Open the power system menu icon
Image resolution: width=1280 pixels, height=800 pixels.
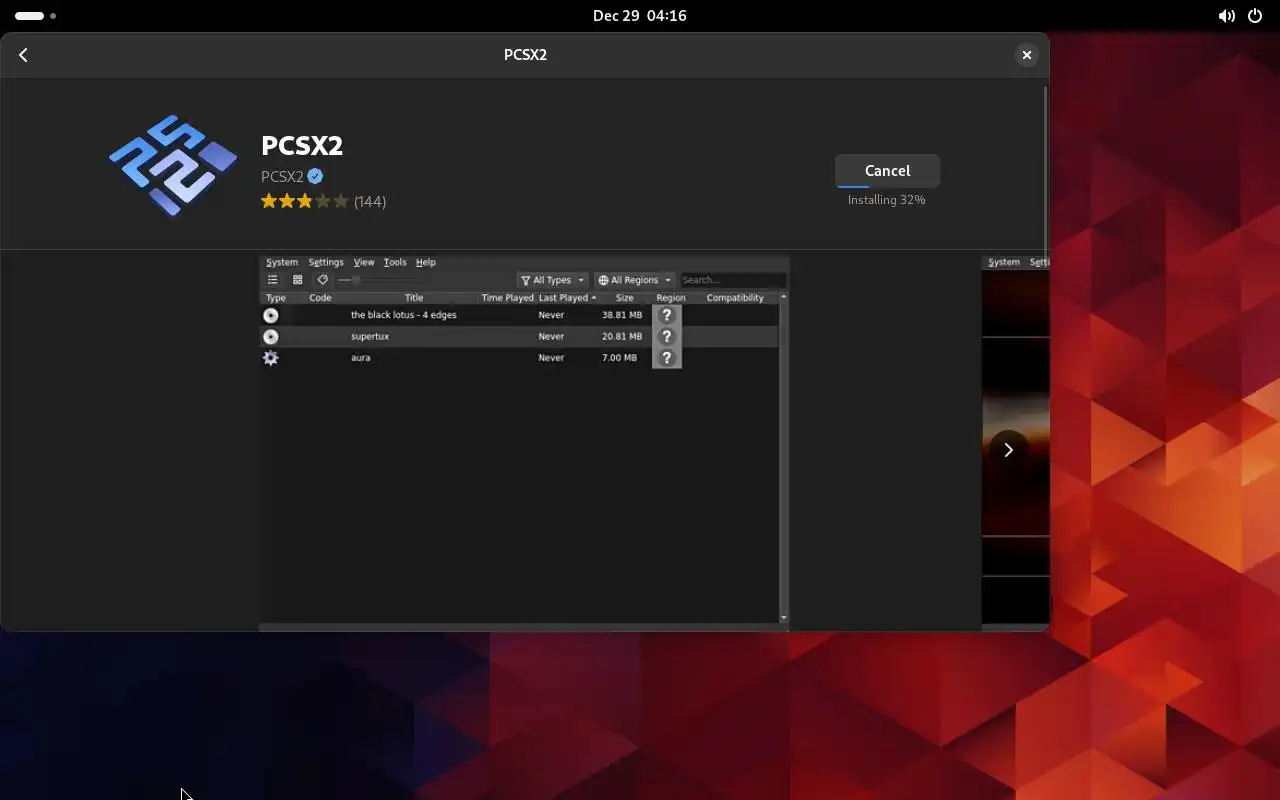[1255, 16]
